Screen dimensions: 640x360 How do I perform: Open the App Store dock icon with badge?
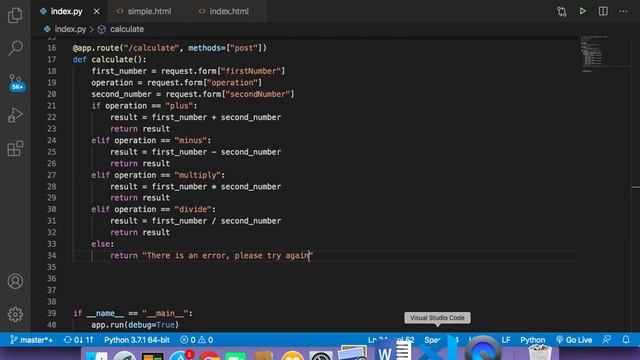coord(181,355)
